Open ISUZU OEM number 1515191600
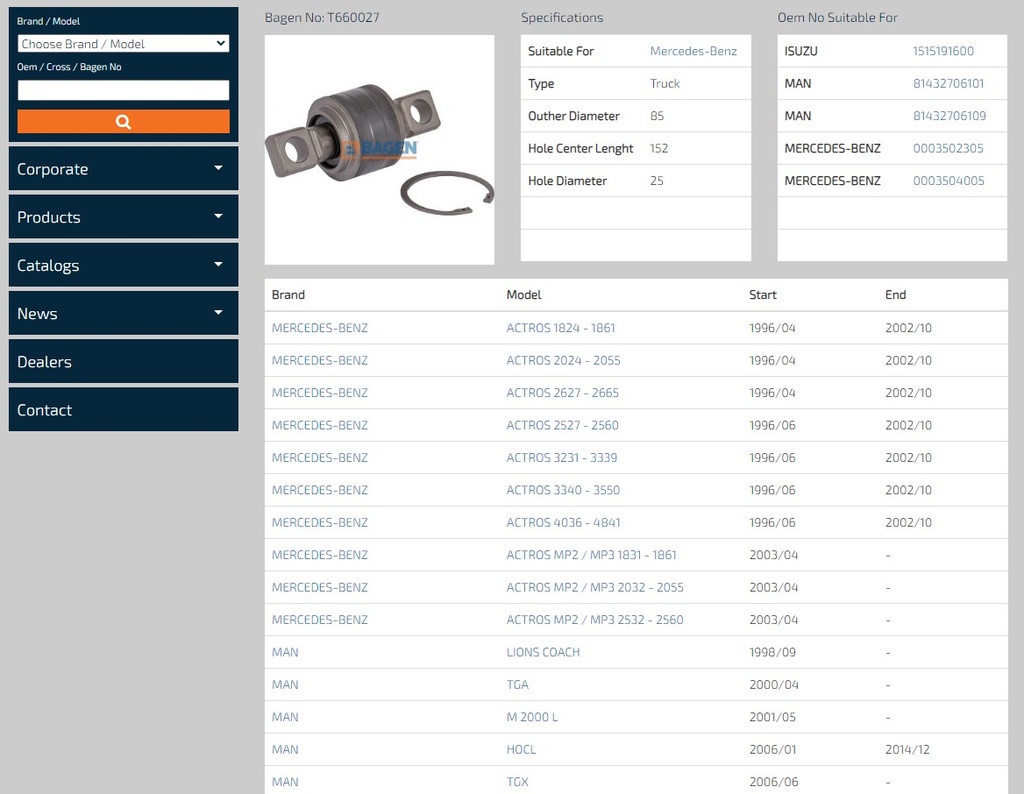The width and height of the screenshot is (1024, 794). pyautogui.click(x=943, y=51)
